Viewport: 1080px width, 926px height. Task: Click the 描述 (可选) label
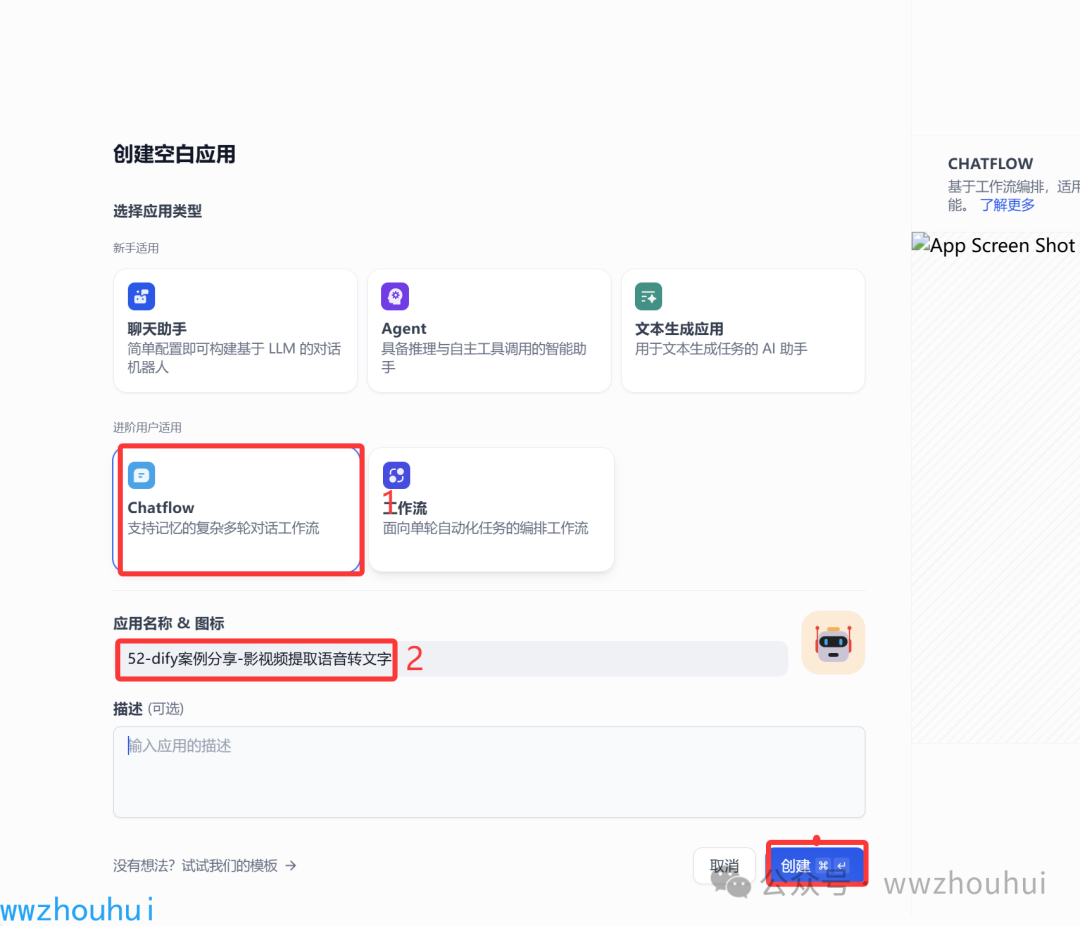[148, 709]
